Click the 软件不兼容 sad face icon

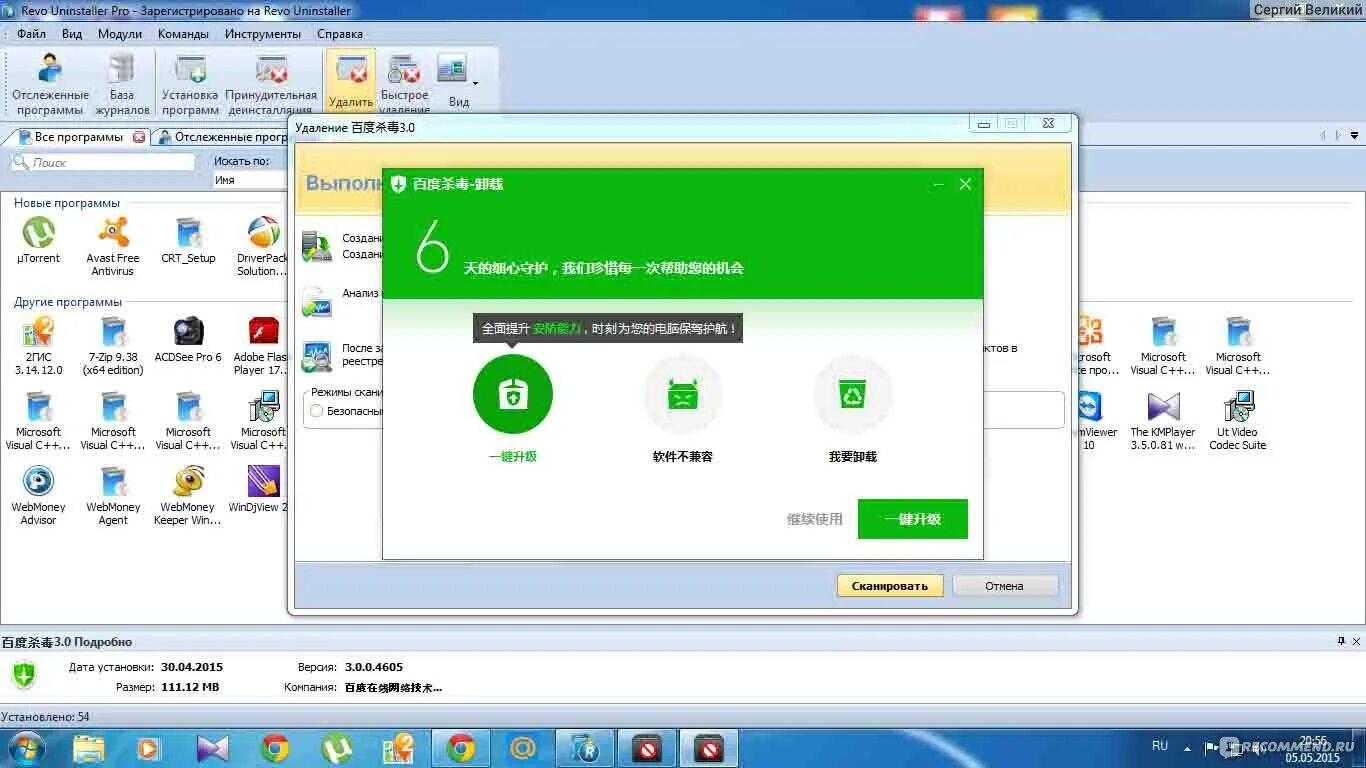(683, 394)
